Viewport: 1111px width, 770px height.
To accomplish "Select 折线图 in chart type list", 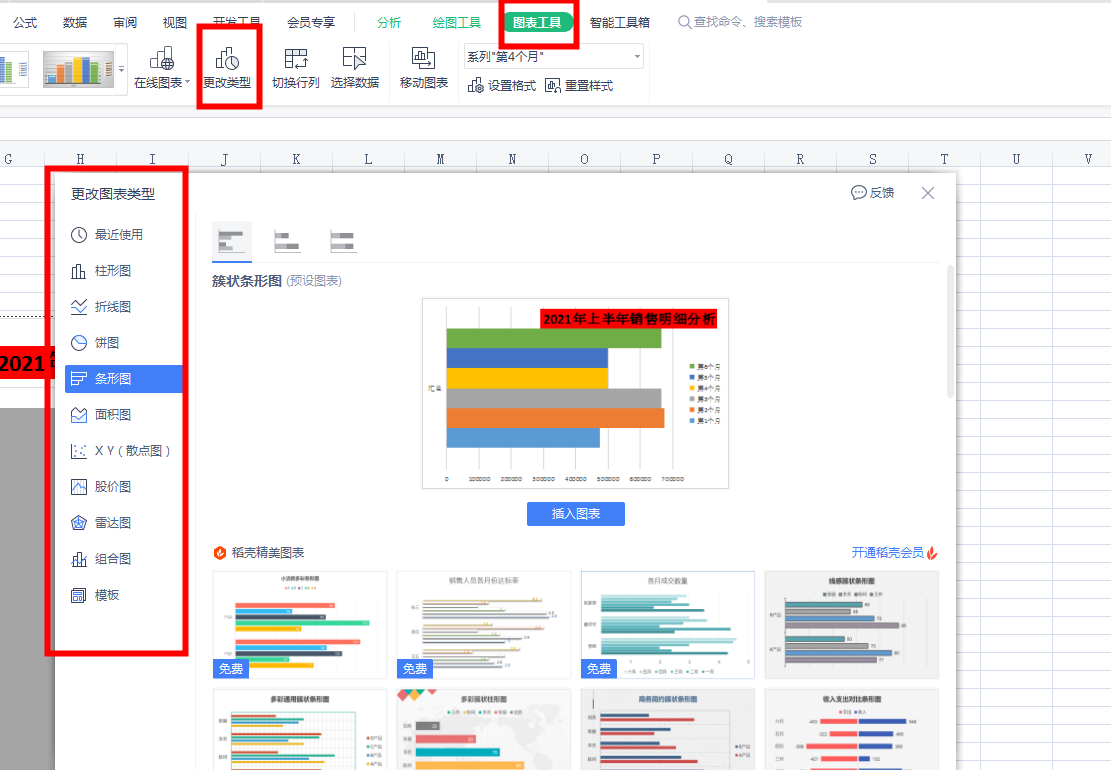I will point(112,307).
